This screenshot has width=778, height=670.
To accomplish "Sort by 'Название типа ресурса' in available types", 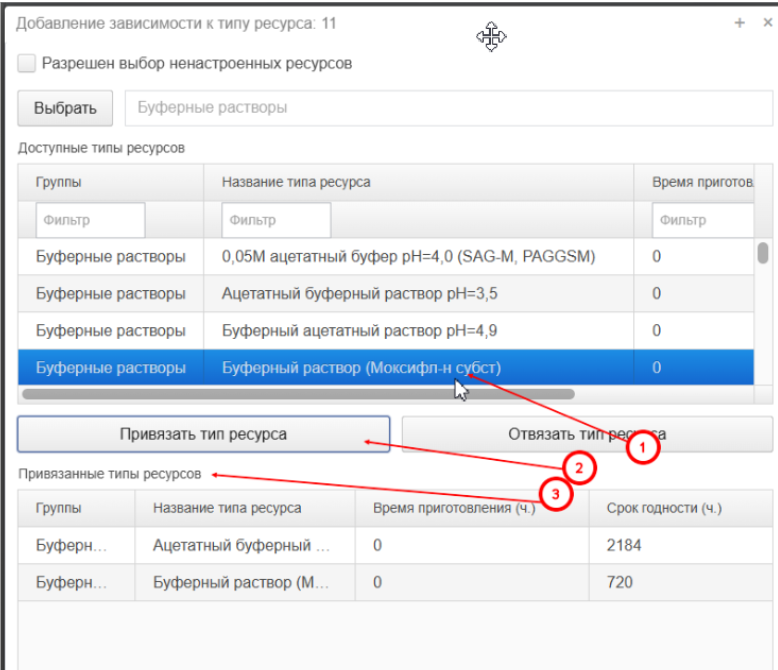I will [x=418, y=182].
